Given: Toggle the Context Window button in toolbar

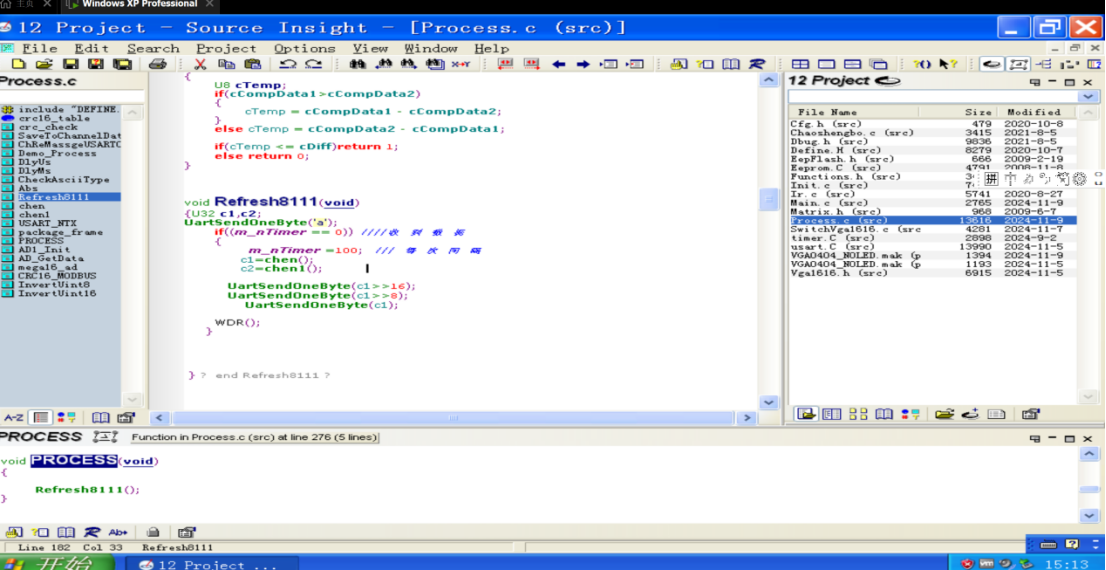Looking at the screenshot, I should [x=1018, y=64].
